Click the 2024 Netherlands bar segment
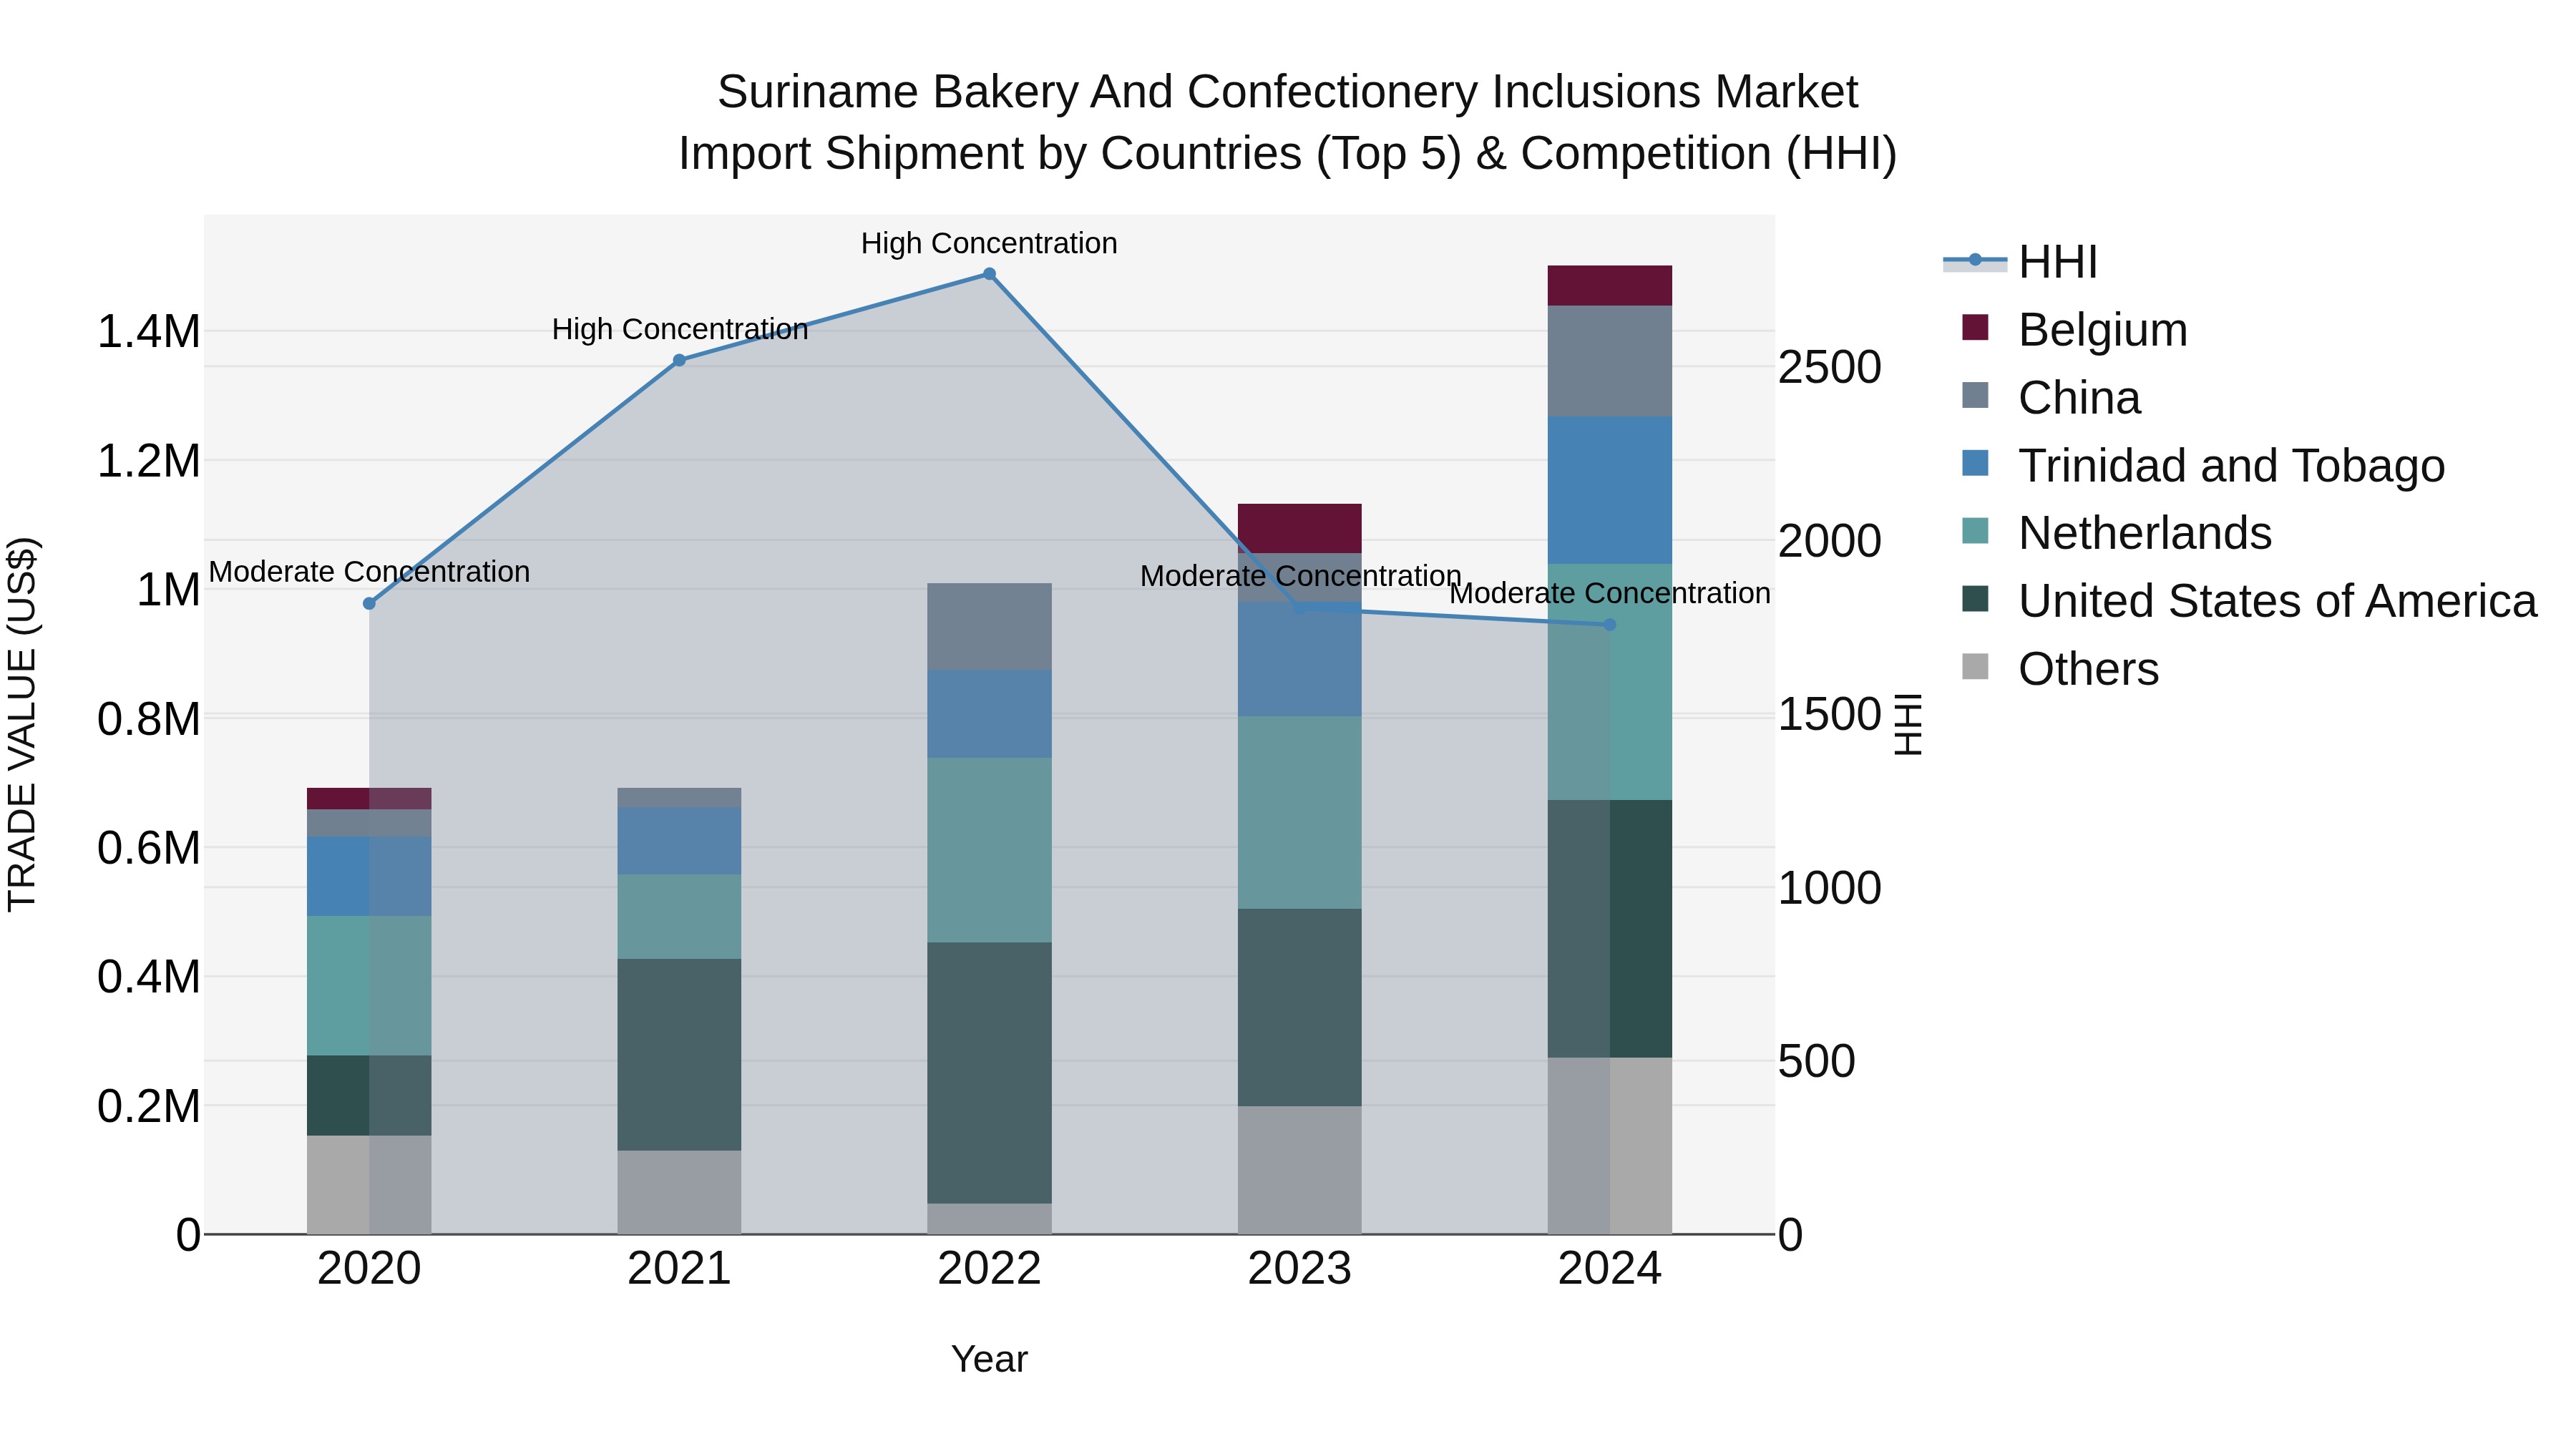Screen dimensions: 2576x1449 (1610, 682)
